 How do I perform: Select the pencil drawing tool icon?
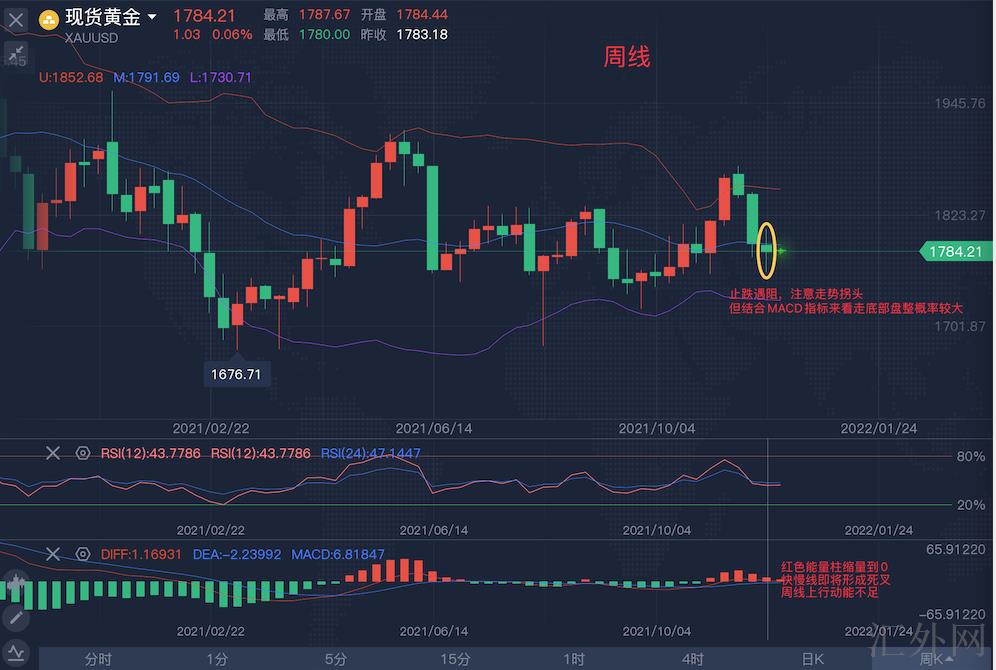(x=17, y=616)
